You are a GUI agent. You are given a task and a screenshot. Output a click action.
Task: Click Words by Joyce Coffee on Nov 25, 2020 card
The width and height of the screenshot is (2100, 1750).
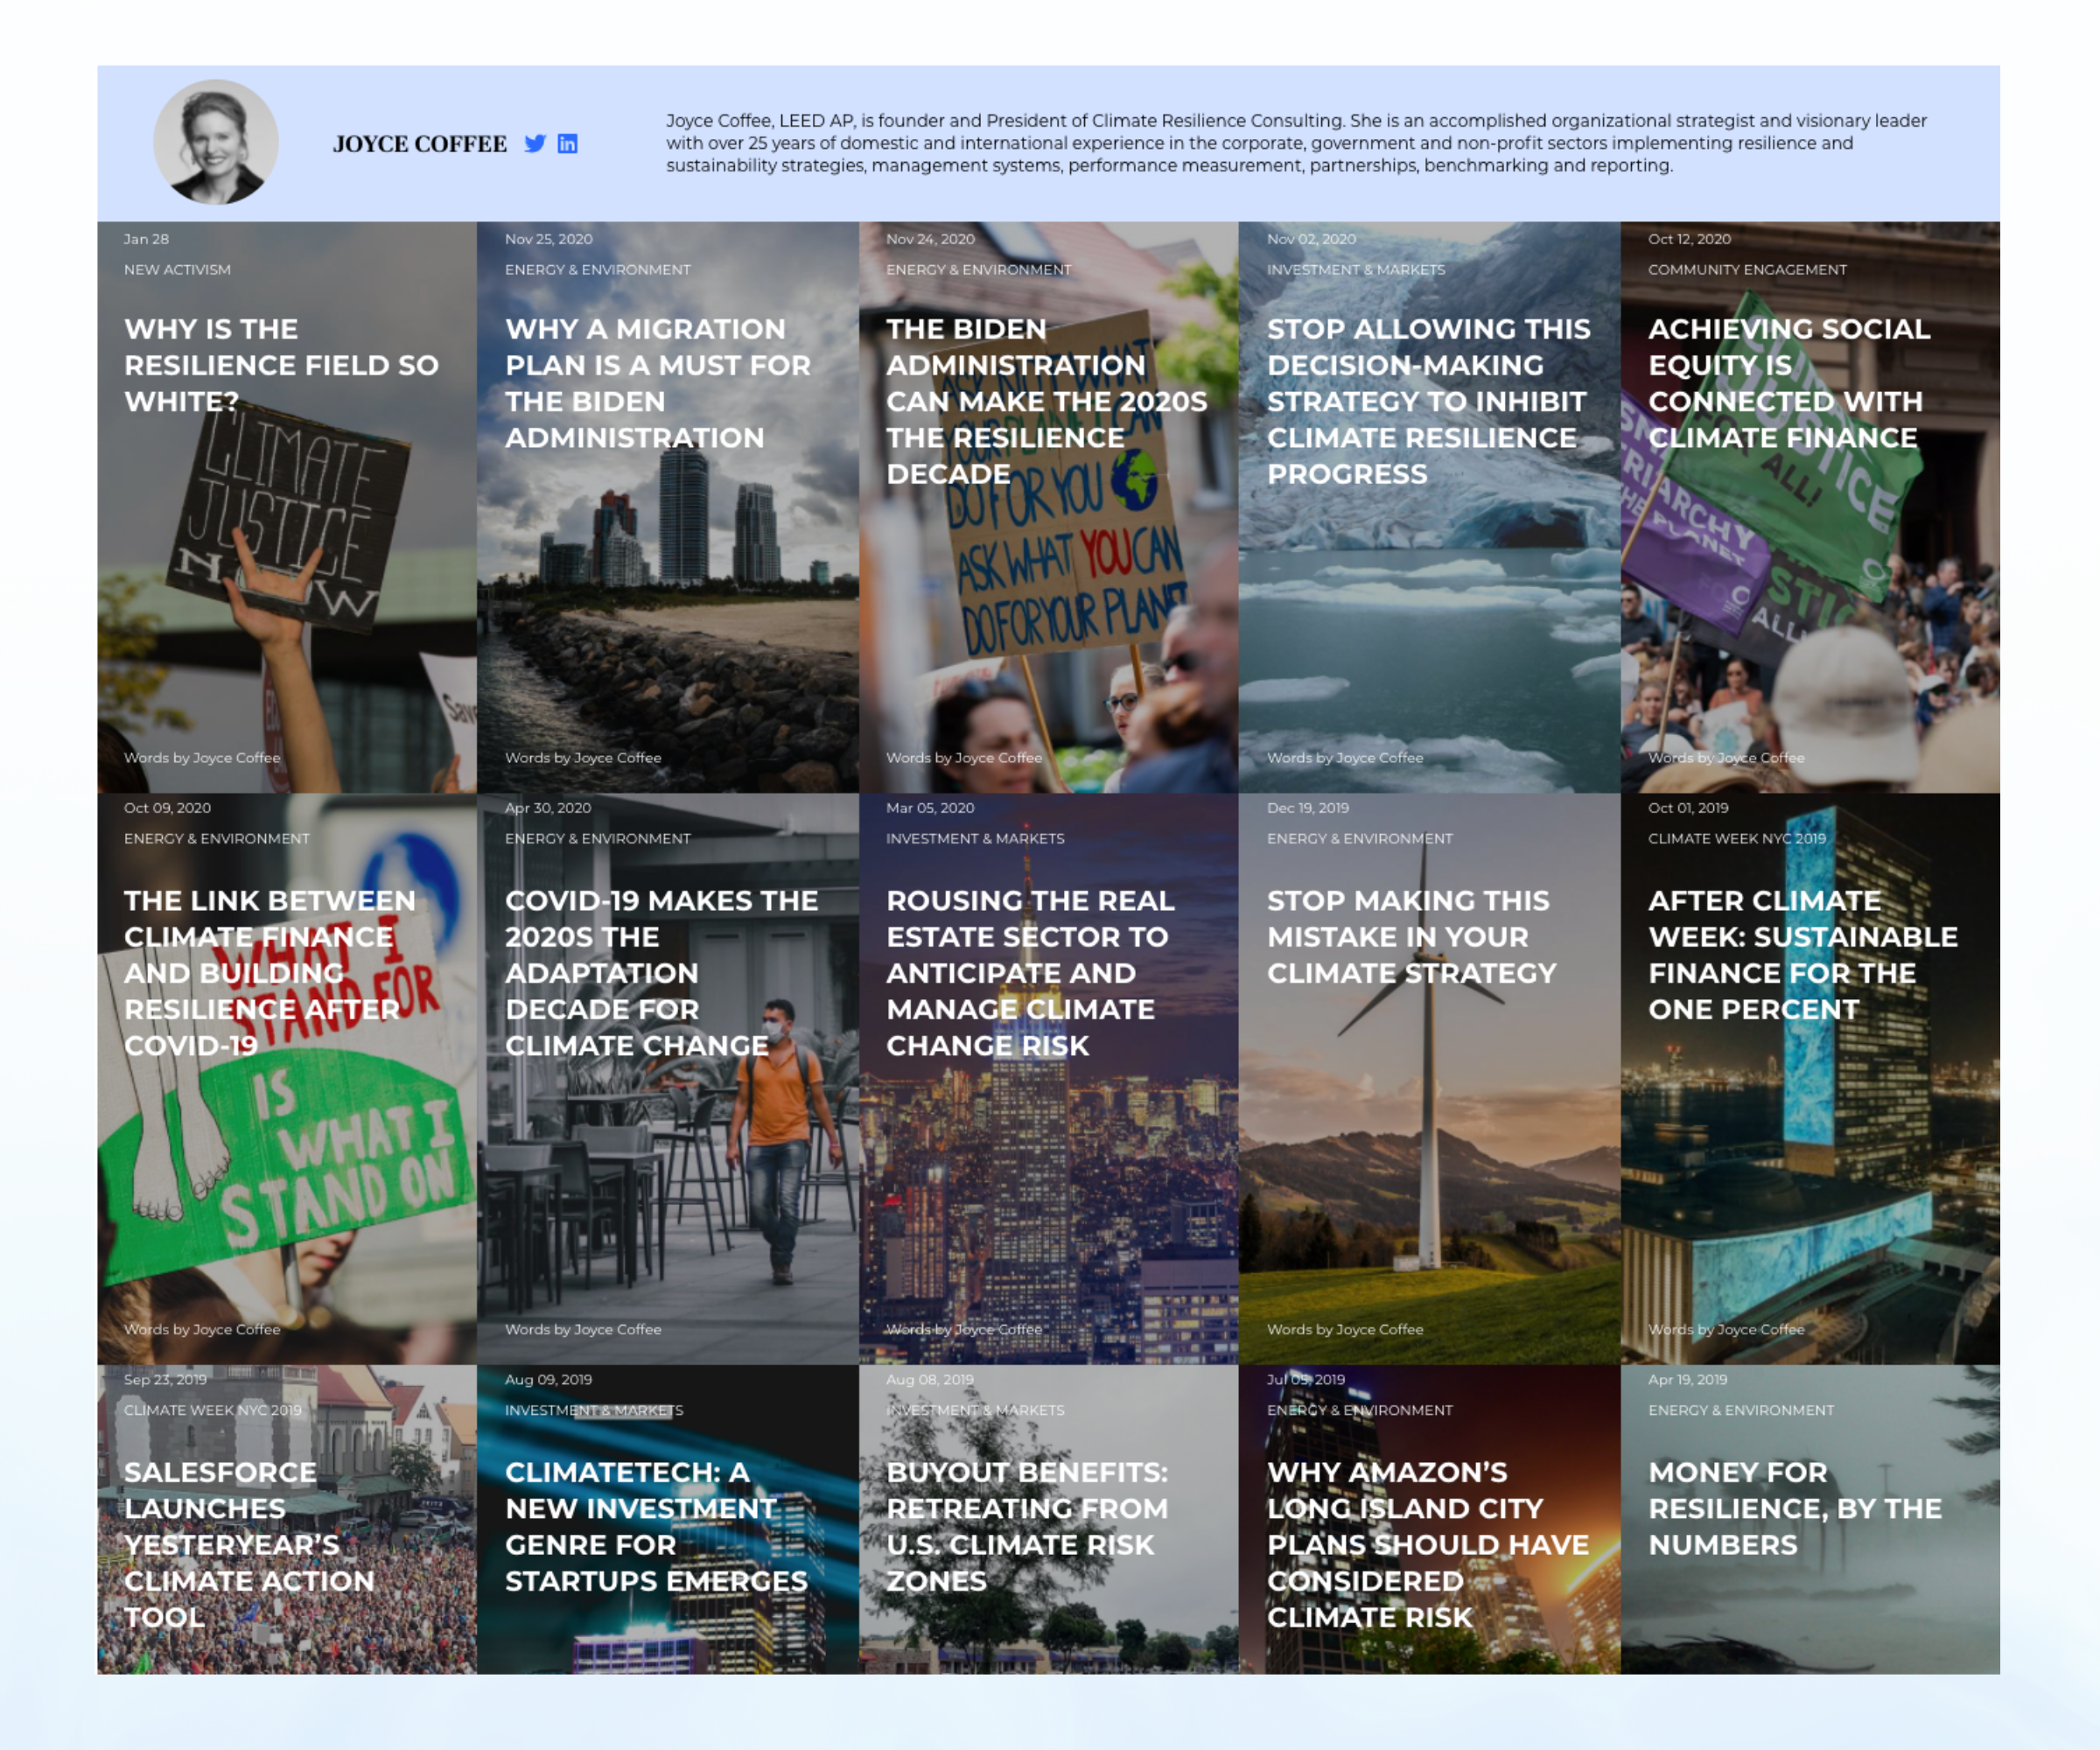[x=583, y=758]
